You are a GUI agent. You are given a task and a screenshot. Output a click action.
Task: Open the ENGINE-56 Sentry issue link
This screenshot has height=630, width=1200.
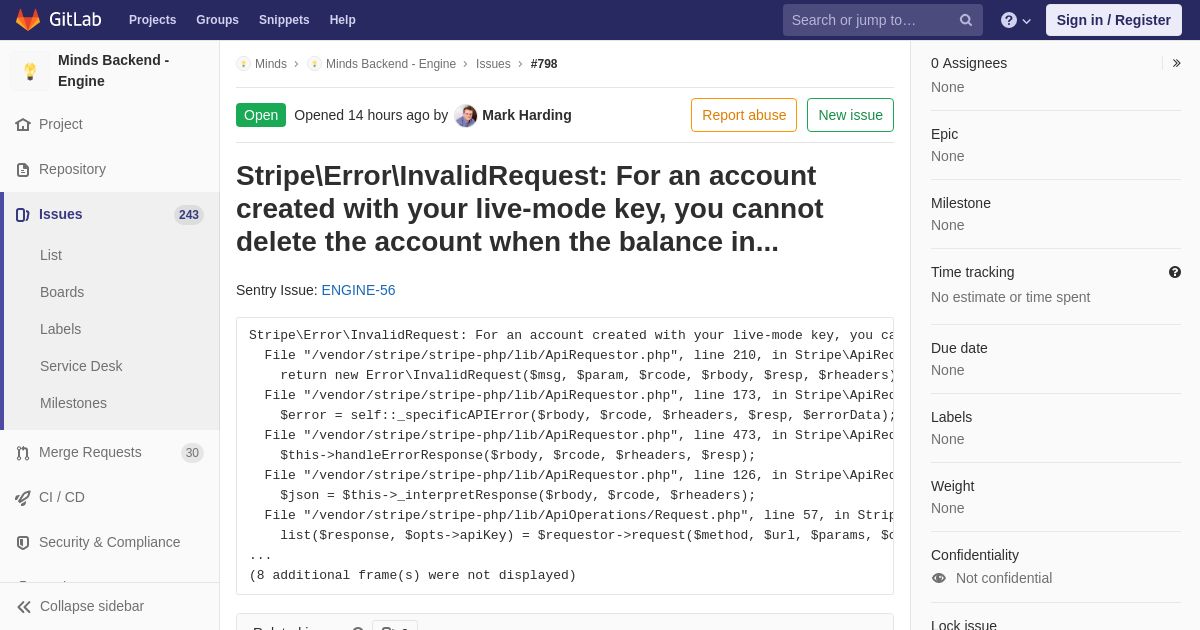(358, 290)
